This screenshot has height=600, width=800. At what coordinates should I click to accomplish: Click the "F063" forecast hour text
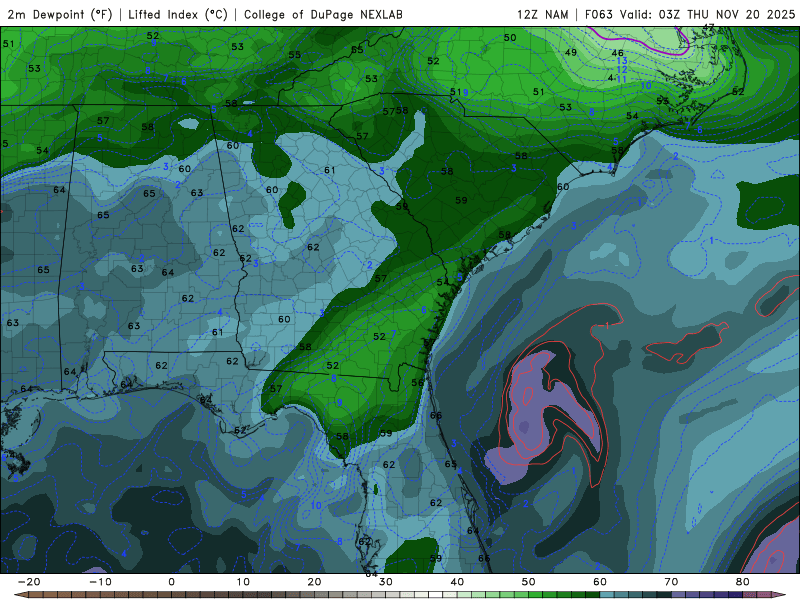pyautogui.click(x=598, y=14)
